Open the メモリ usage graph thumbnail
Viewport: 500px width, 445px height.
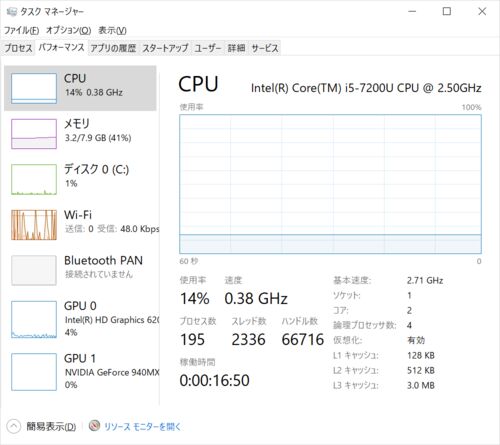(34, 134)
